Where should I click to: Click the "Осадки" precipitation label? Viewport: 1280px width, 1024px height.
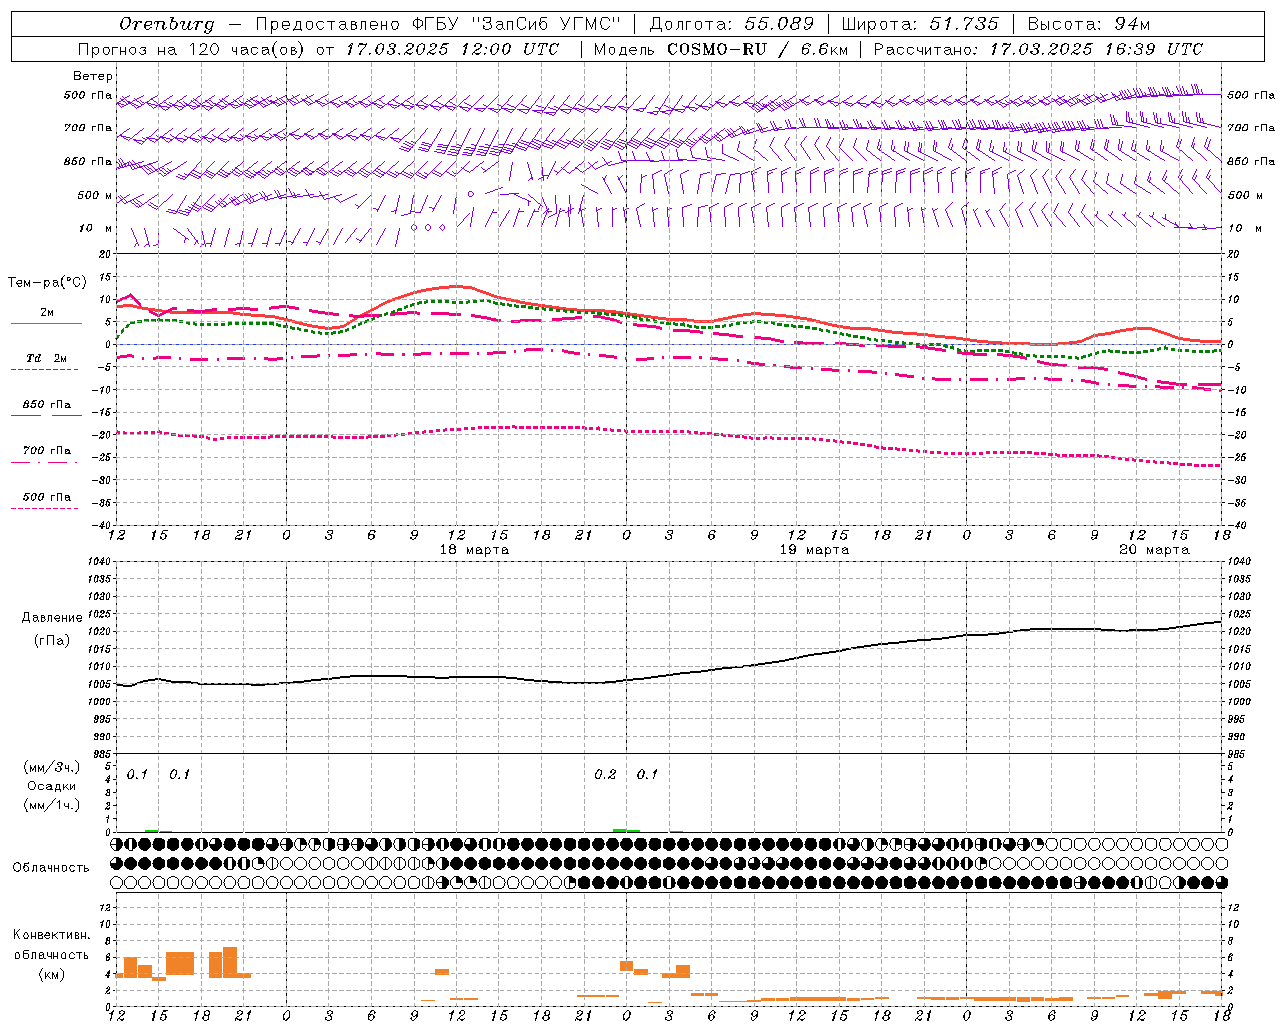pyautogui.click(x=51, y=786)
